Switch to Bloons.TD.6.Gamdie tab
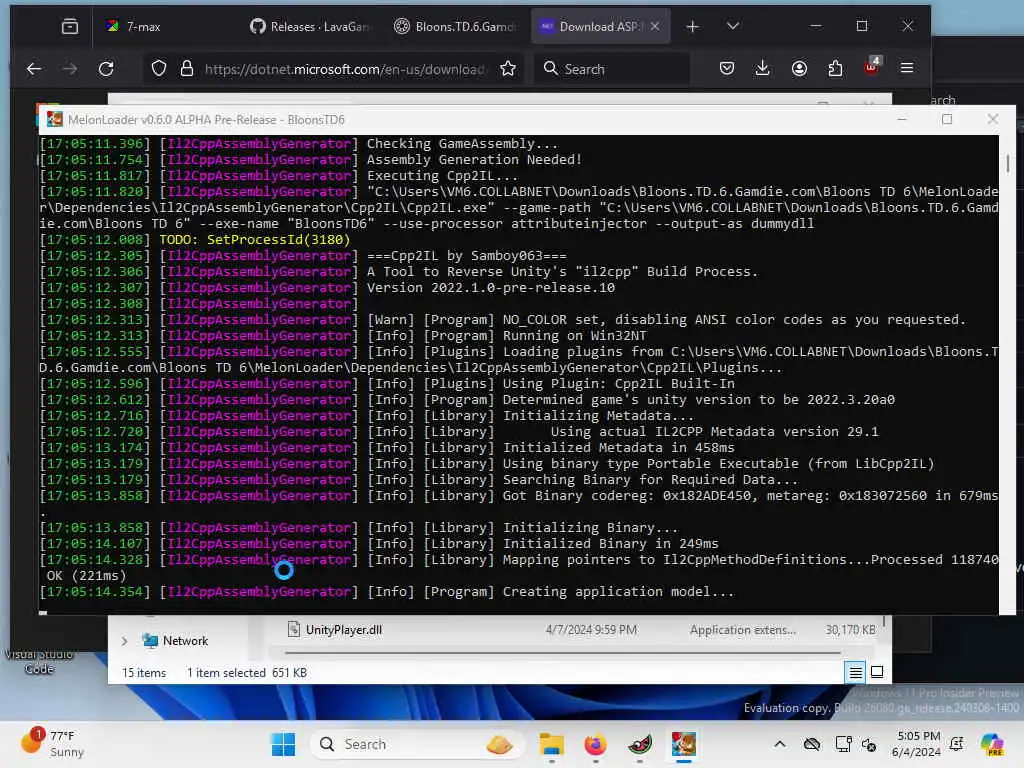The image size is (1024, 768). click(455, 26)
